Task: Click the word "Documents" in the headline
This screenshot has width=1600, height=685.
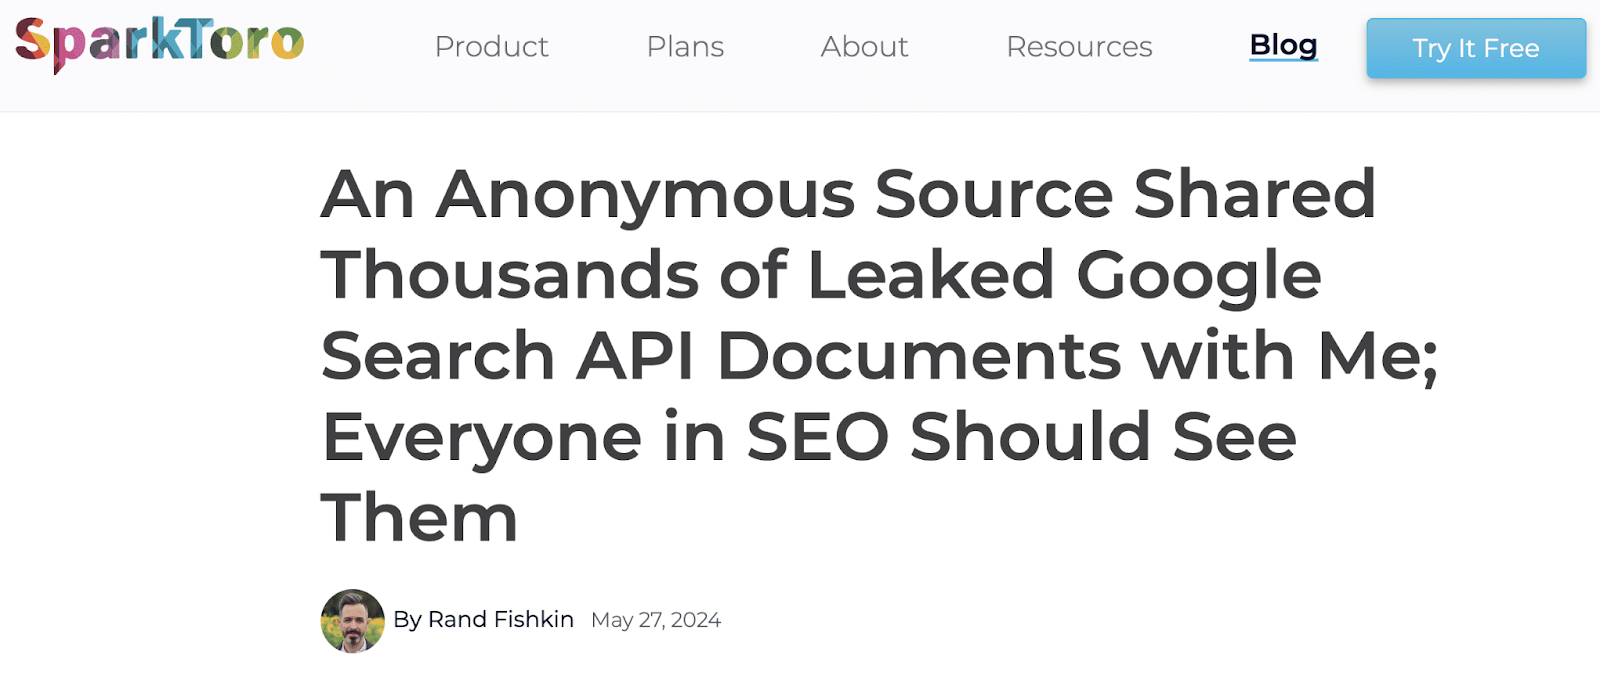Action: (919, 356)
